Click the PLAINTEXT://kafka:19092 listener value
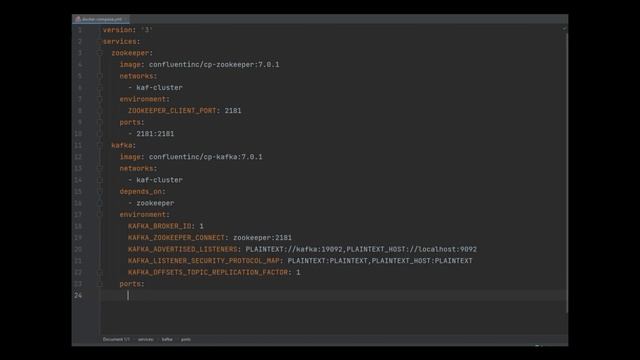Viewport: 640px width, 360px height. point(294,249)
